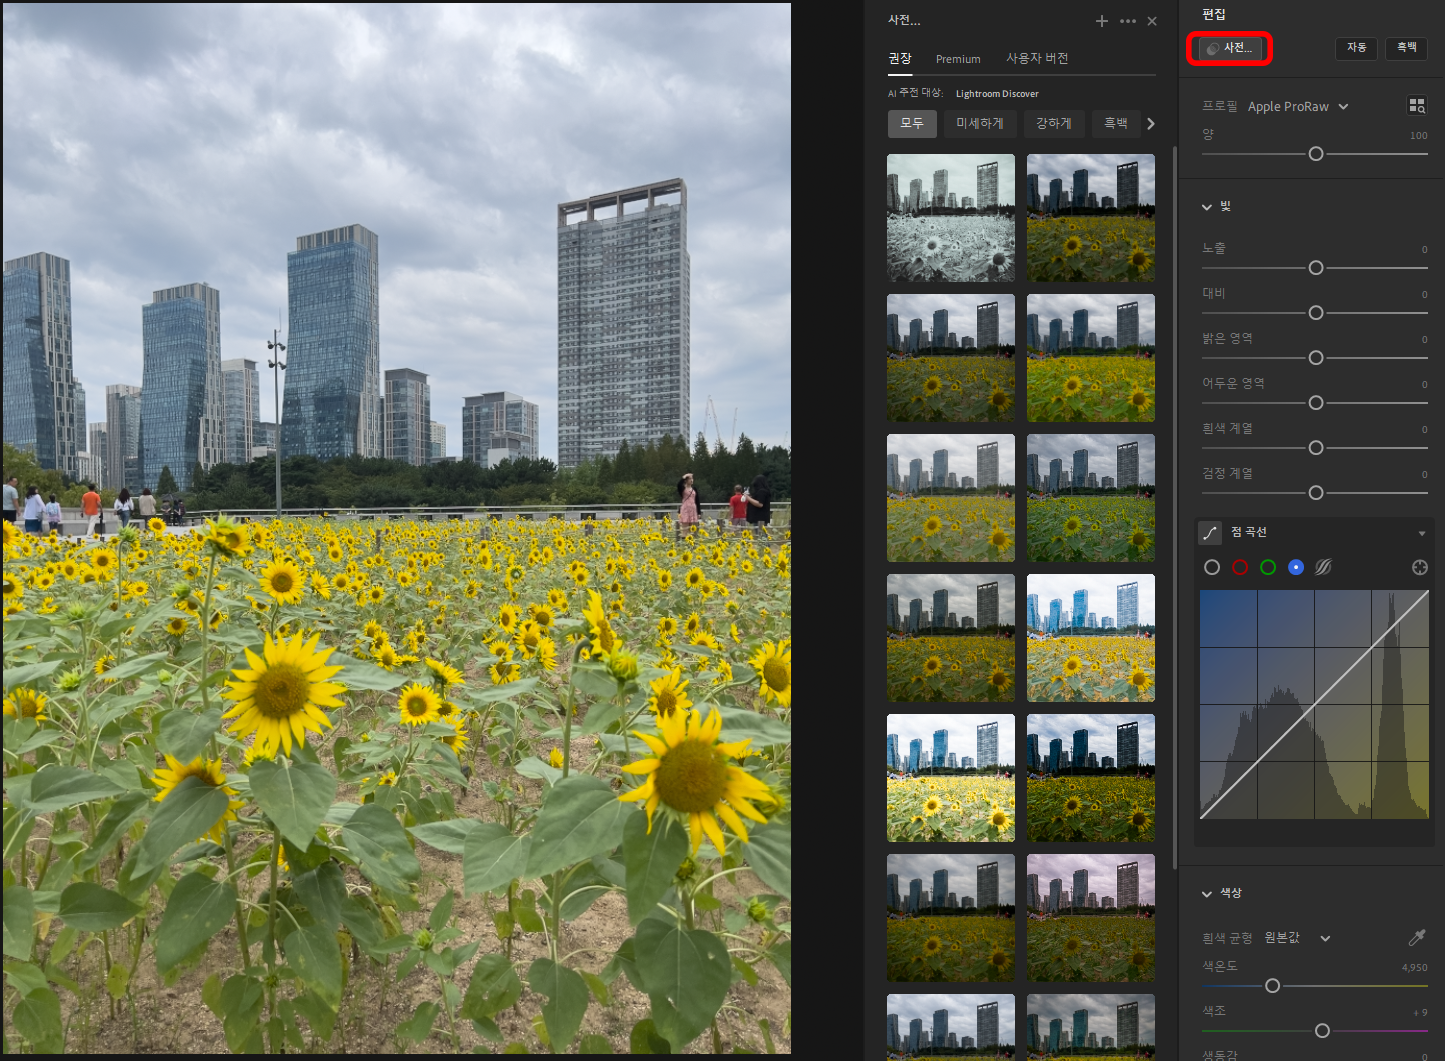This screenshot has height=1061, width=1445.
Task: Open the three-dot menu in presets panel
Action: (x=1128, y=21)
